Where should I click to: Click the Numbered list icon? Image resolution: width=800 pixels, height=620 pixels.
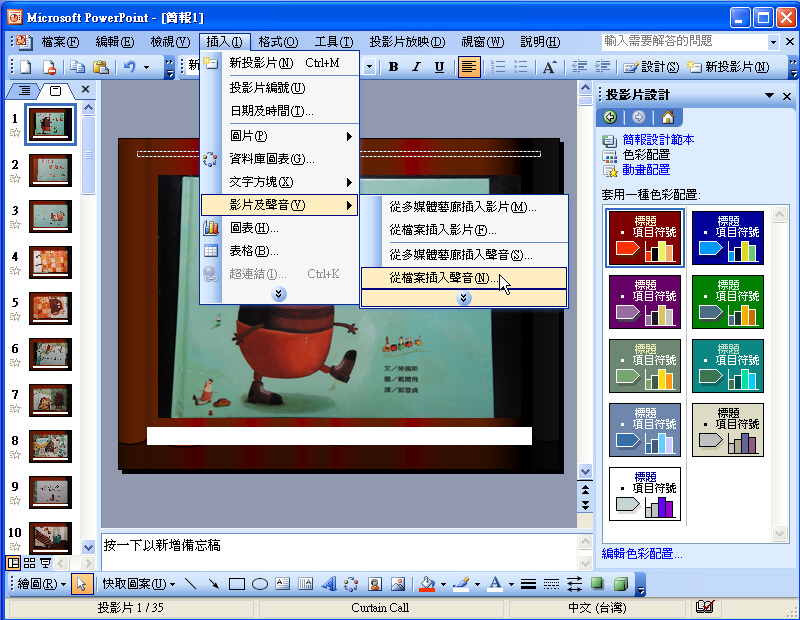pos(497,67)
